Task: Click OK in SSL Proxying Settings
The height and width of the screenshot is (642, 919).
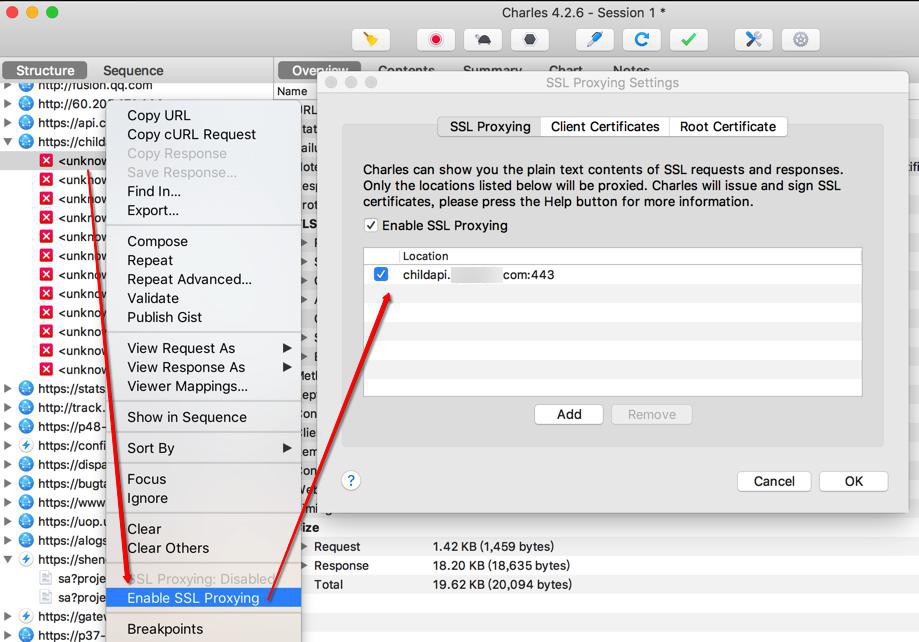Action: pos(853,481)
